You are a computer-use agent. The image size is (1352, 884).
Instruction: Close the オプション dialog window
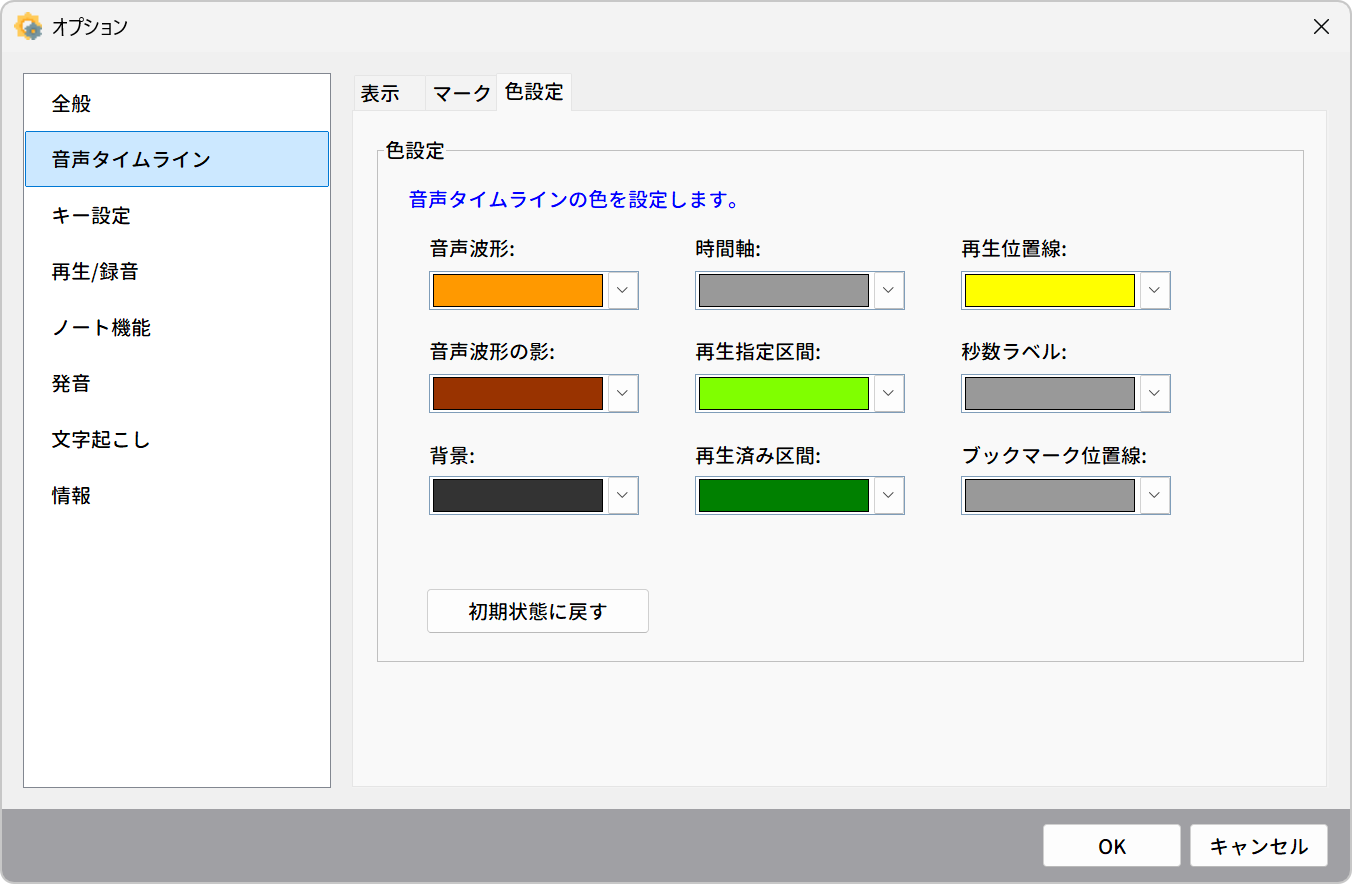pyautogui.click(x=1321, y=27)
